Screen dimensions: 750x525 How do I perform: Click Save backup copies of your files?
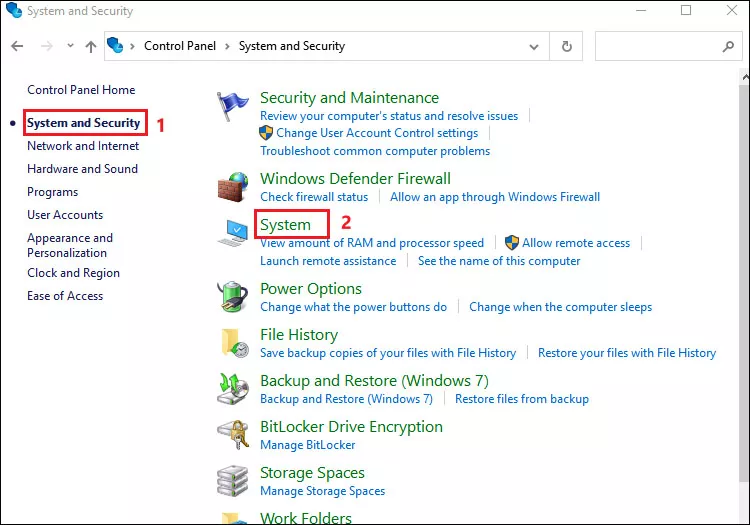click(388, 353)
